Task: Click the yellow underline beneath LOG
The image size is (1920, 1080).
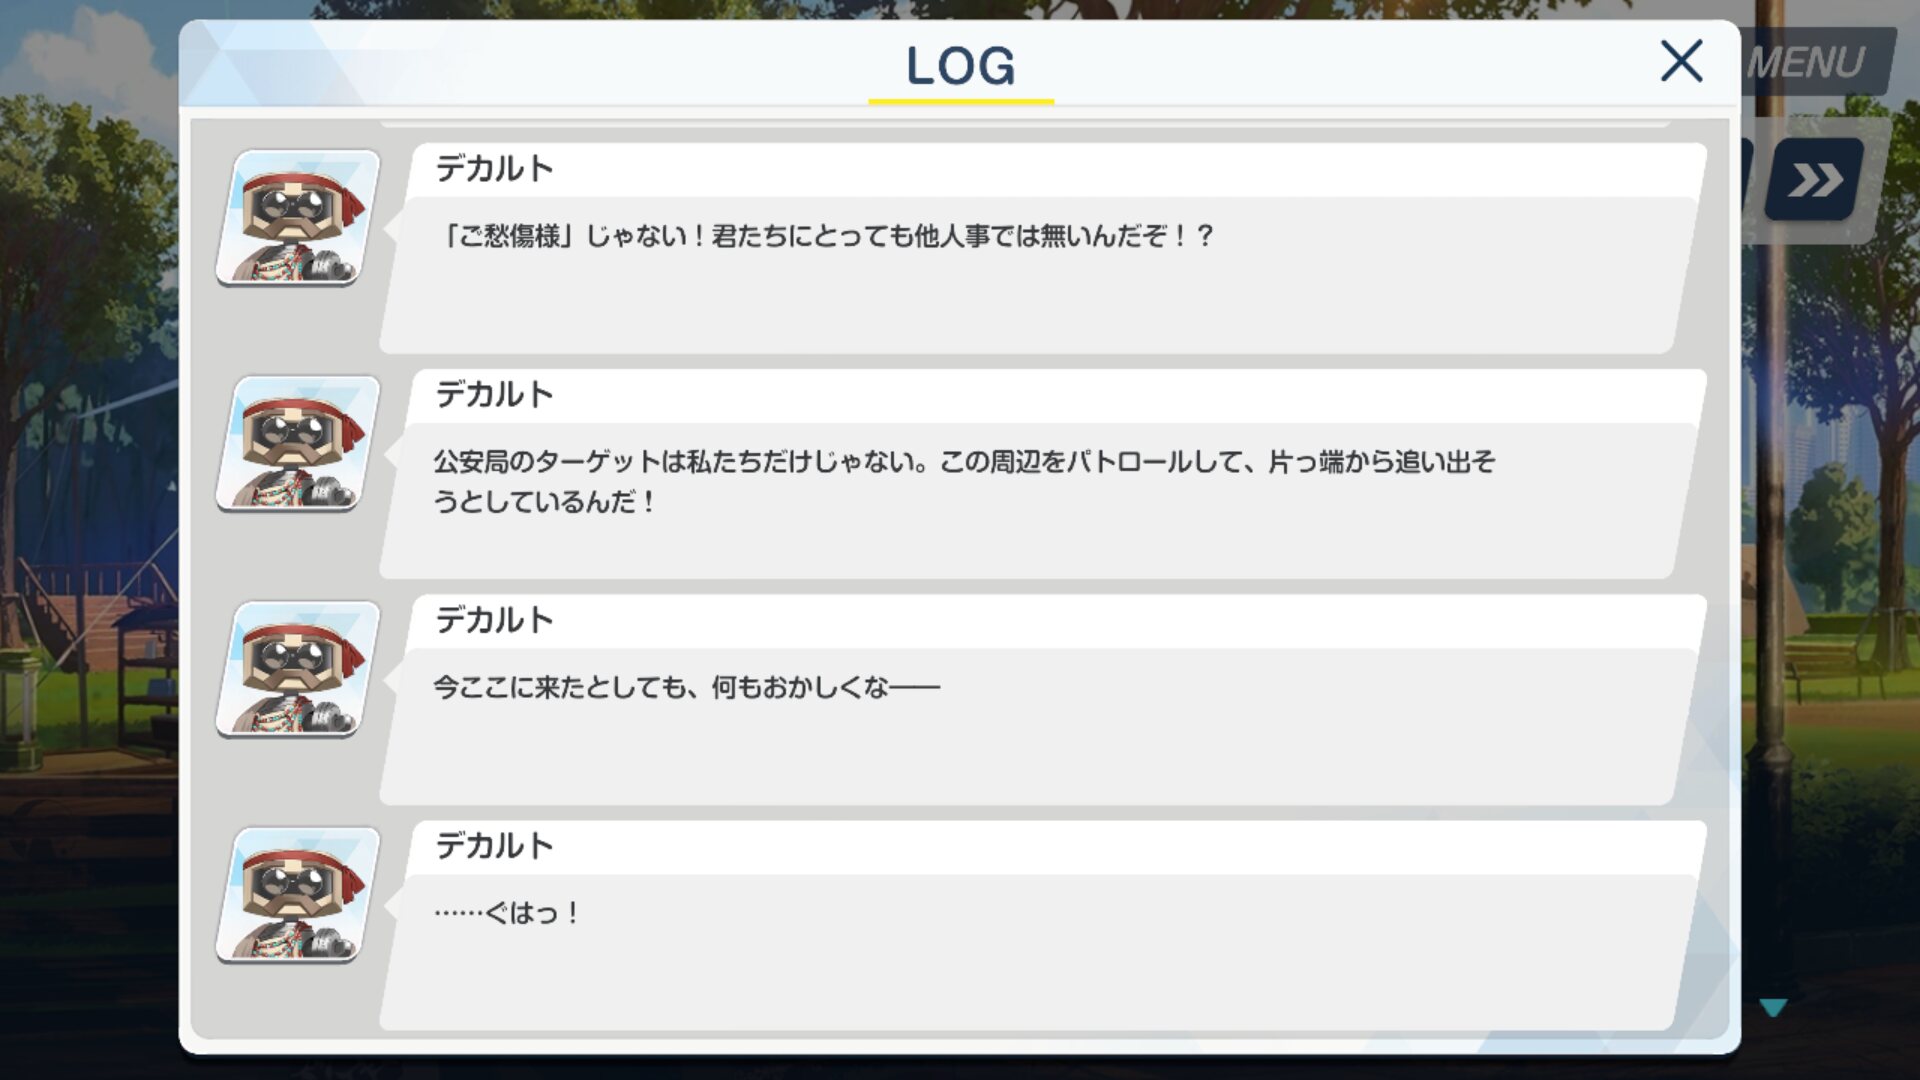Action: (x=961, y=101)
